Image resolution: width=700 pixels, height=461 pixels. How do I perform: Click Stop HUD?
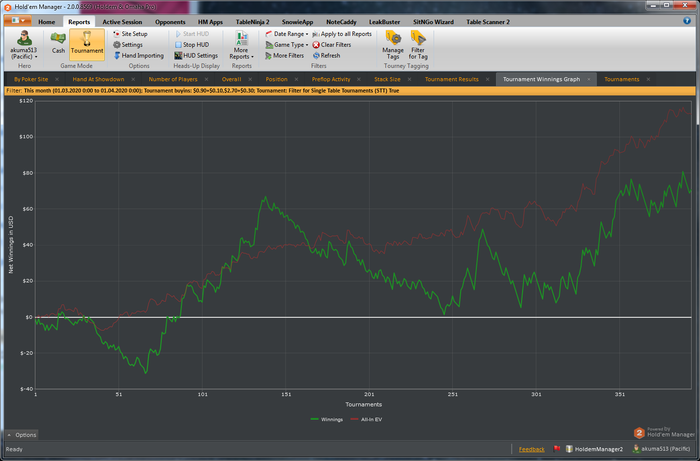click(x=192, y=45)
